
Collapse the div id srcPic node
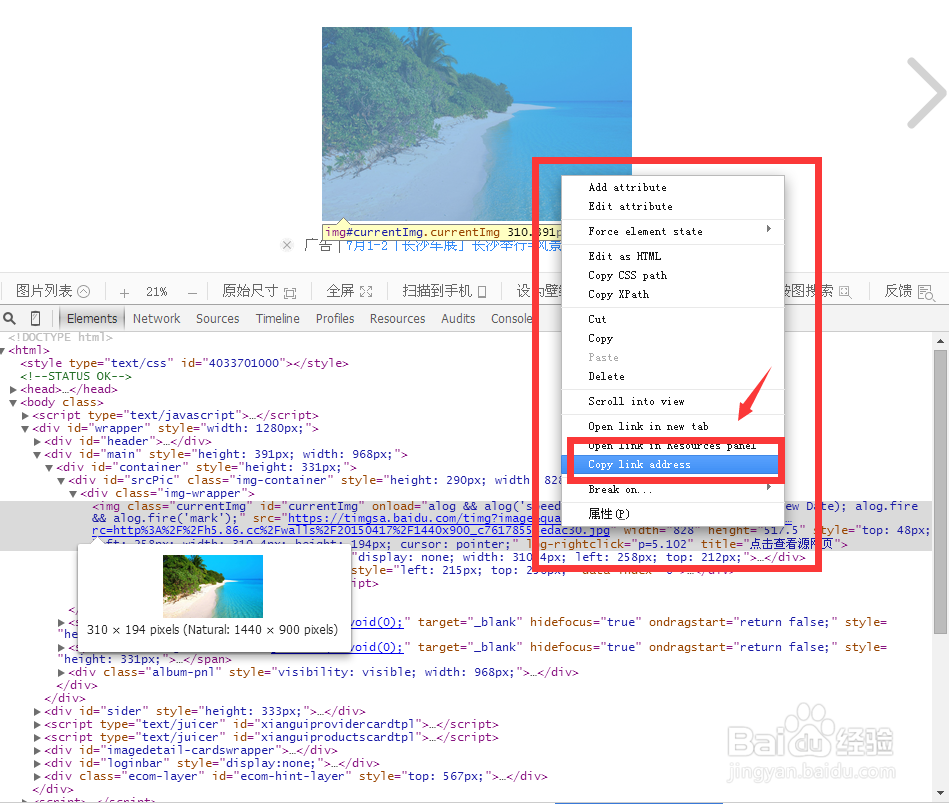(61, 481)
